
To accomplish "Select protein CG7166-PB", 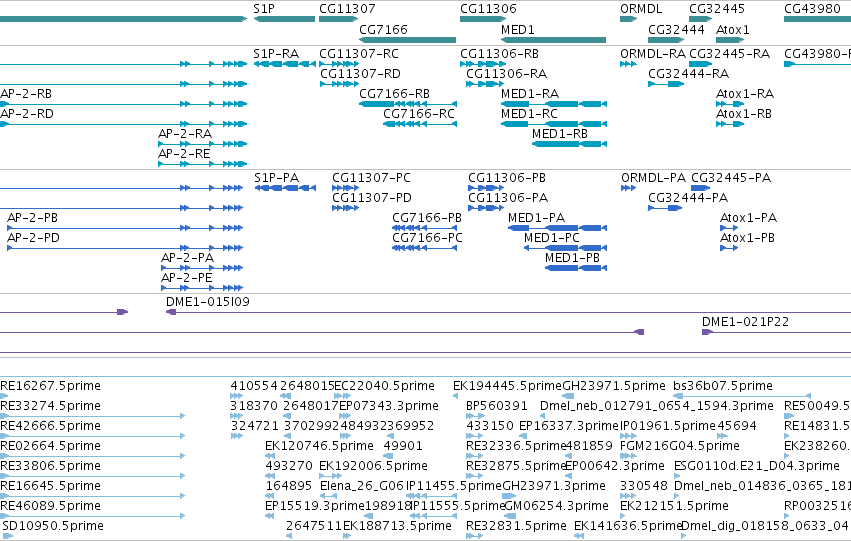I will [x=427, y=218].
